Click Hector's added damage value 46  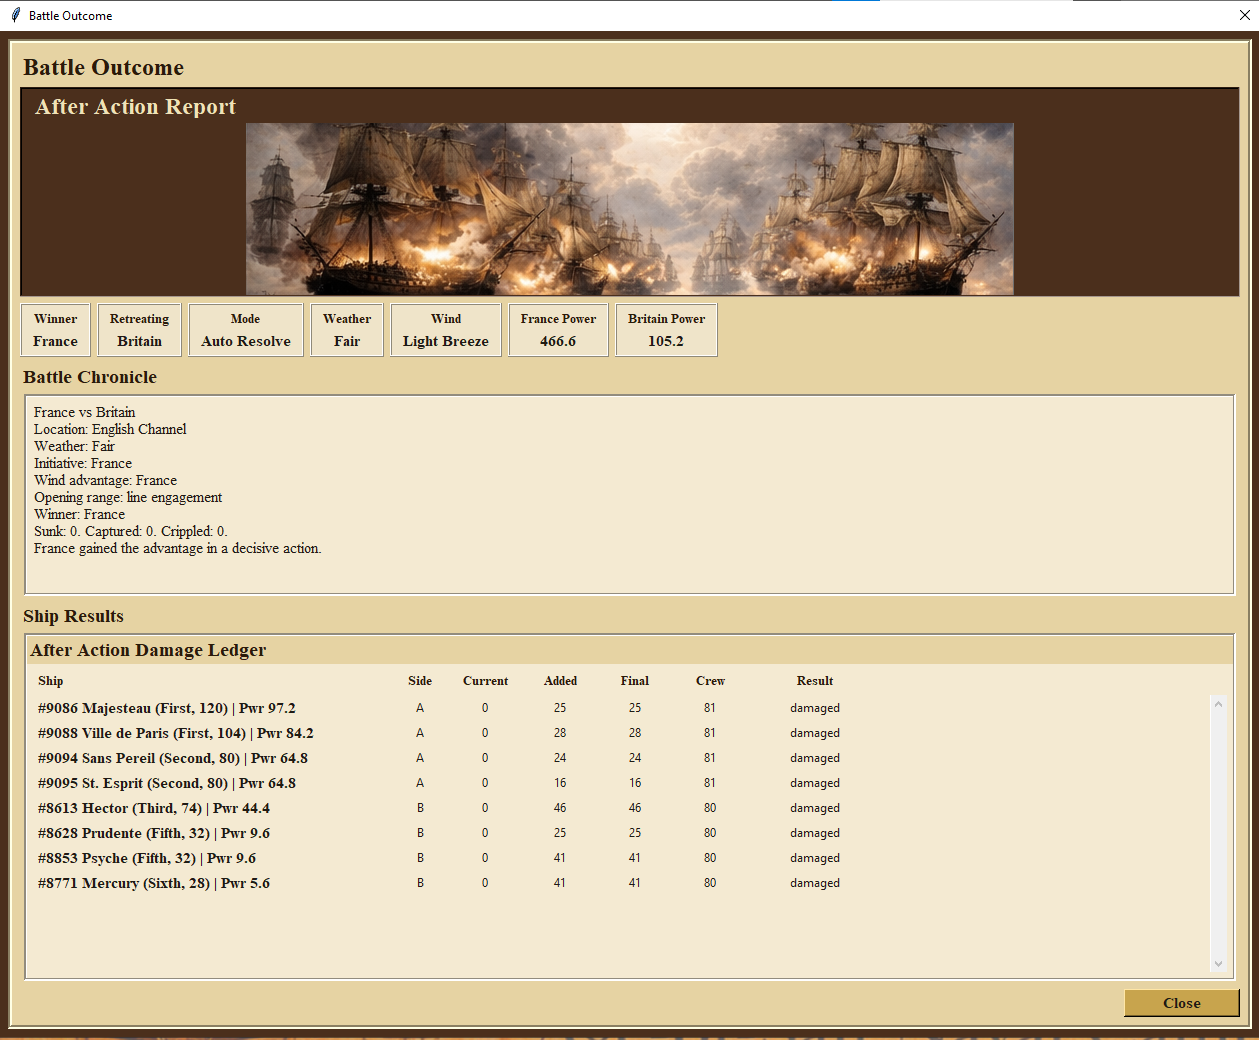560,808
